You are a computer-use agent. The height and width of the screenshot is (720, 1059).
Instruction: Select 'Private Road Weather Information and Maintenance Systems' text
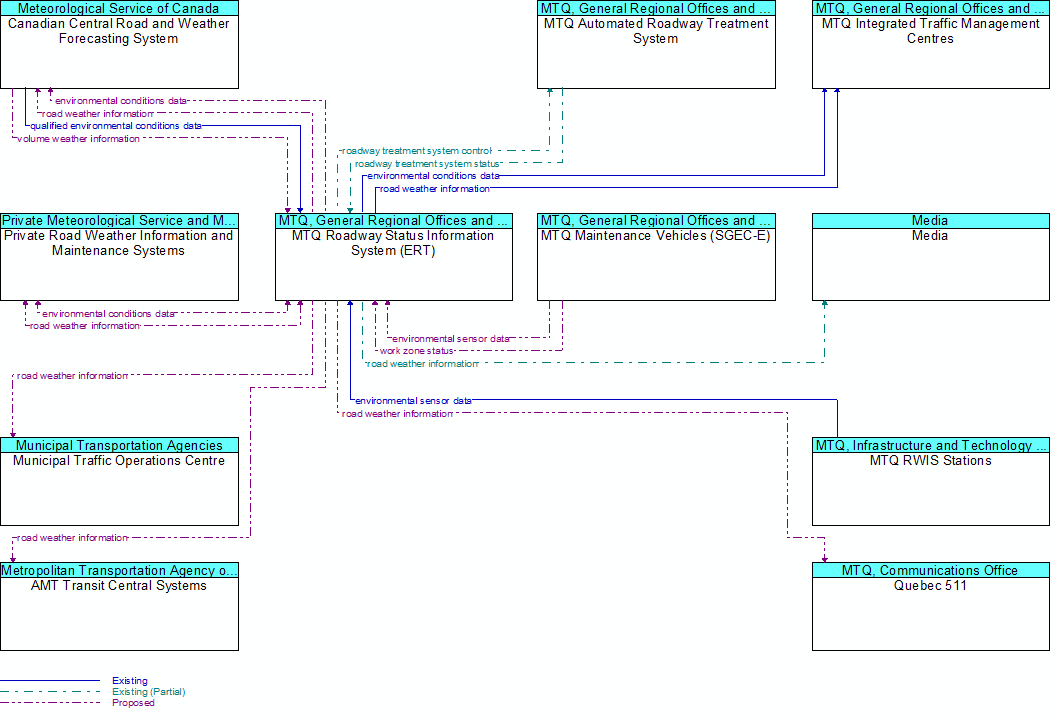tap(119, 243)
